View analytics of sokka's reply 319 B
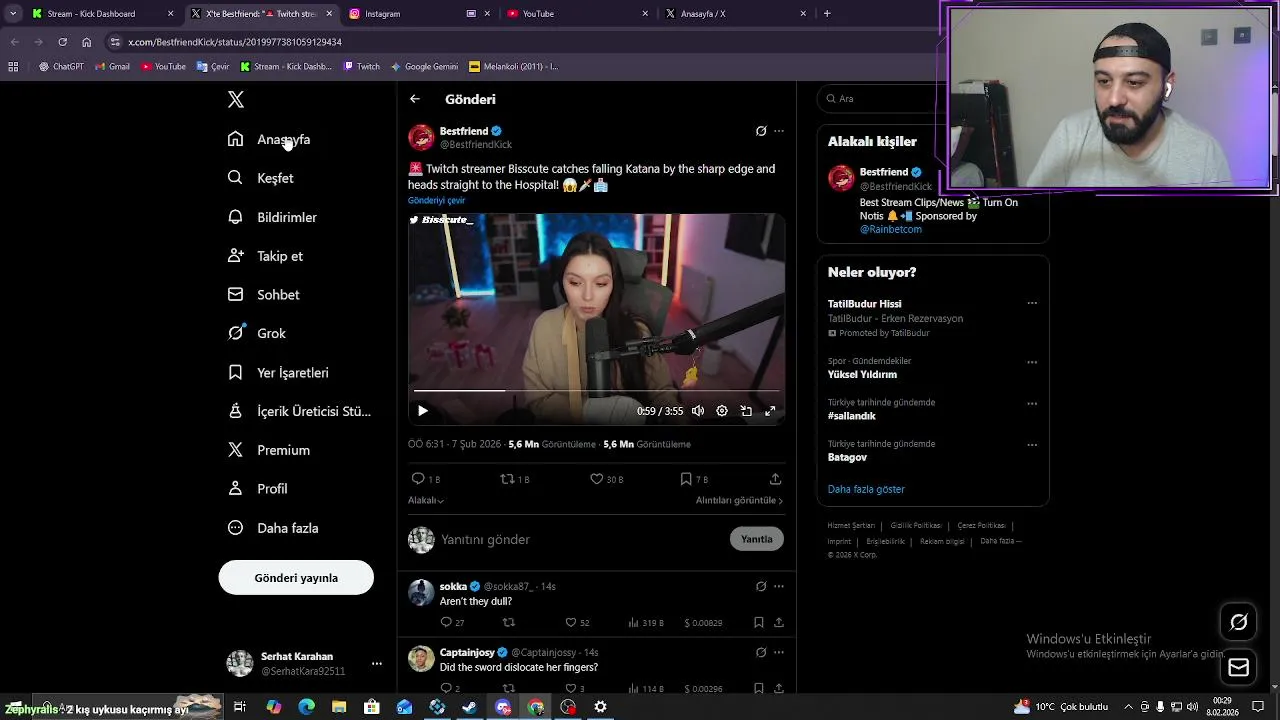1280x720 pixels. pos(646,623)
